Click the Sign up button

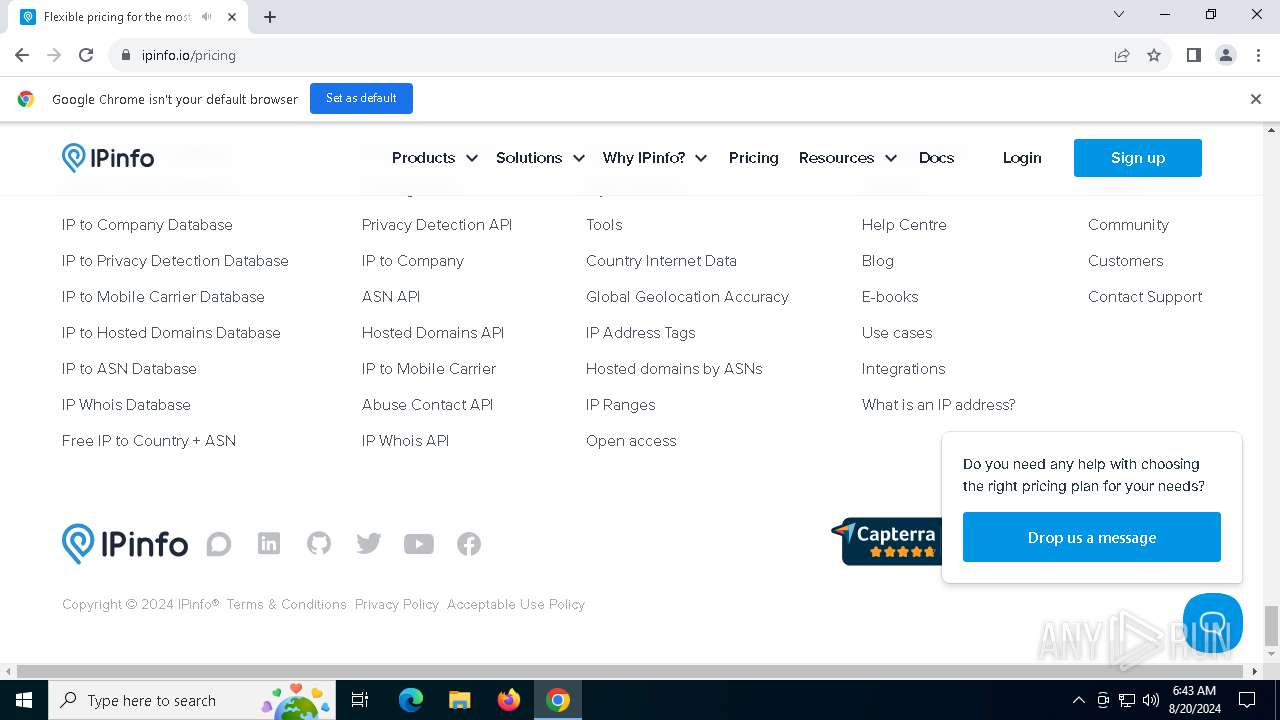click(x=1138, y=158)
